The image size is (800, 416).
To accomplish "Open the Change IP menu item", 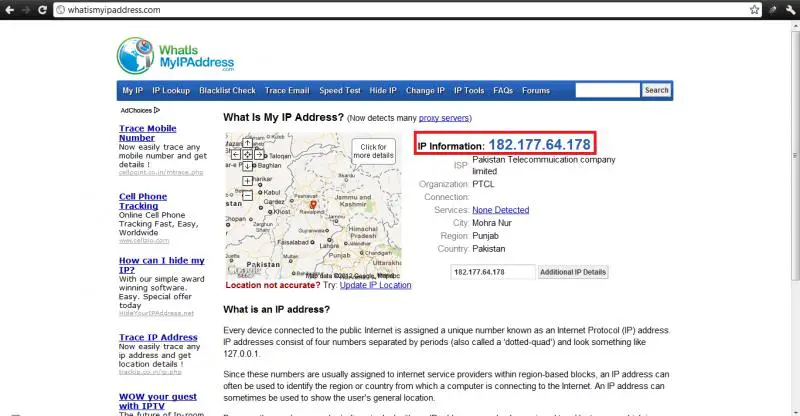I will [425, 90].
